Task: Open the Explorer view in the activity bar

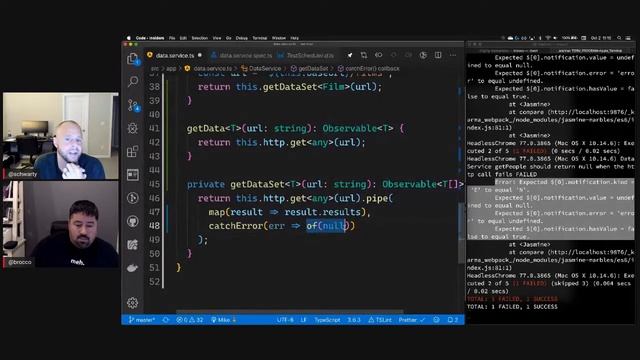Action: point(133,59)
